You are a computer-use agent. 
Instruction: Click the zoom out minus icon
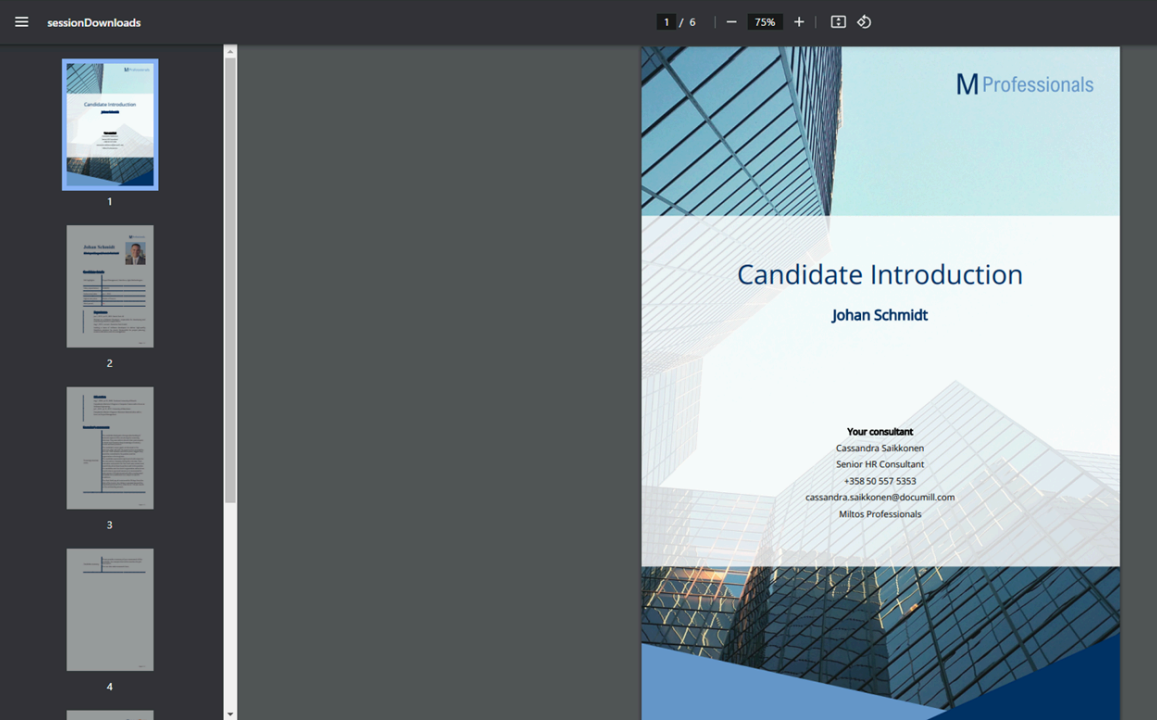coord(731,22)
